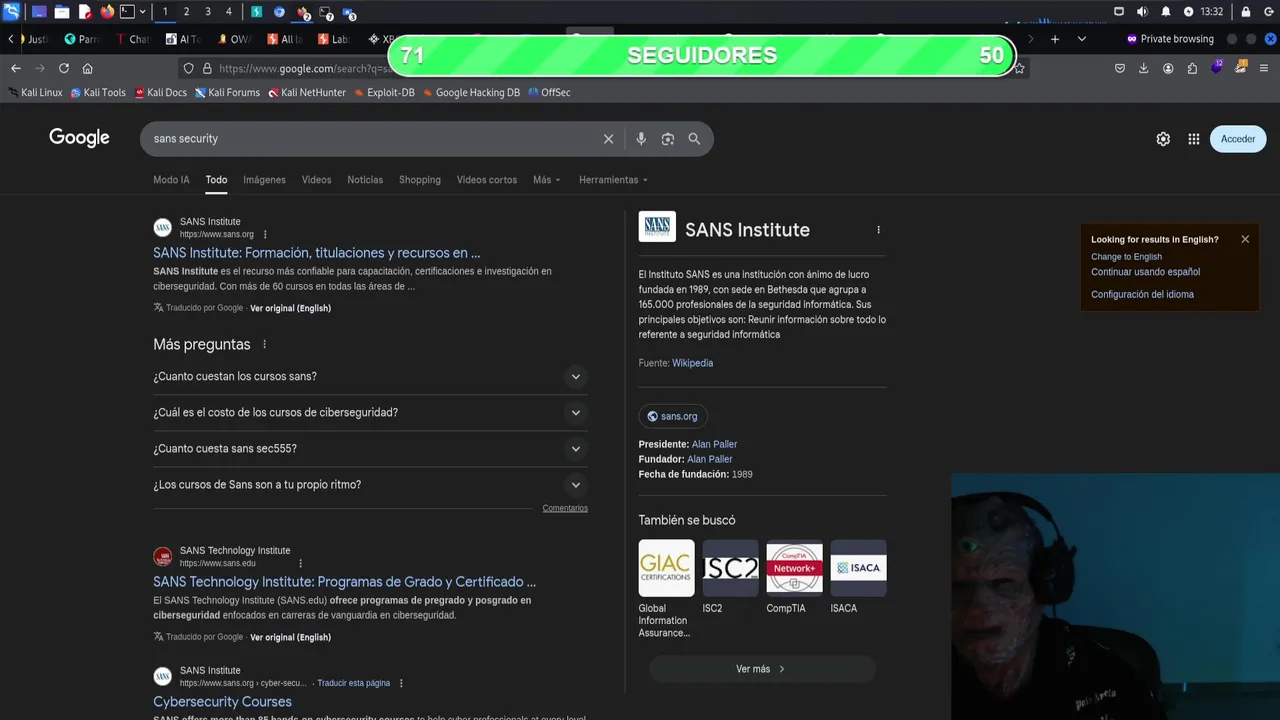Viewport: 1280px width, 720px height.
Task: Open the Firefox hamburger menu
Action: (x=1264, y=68)
